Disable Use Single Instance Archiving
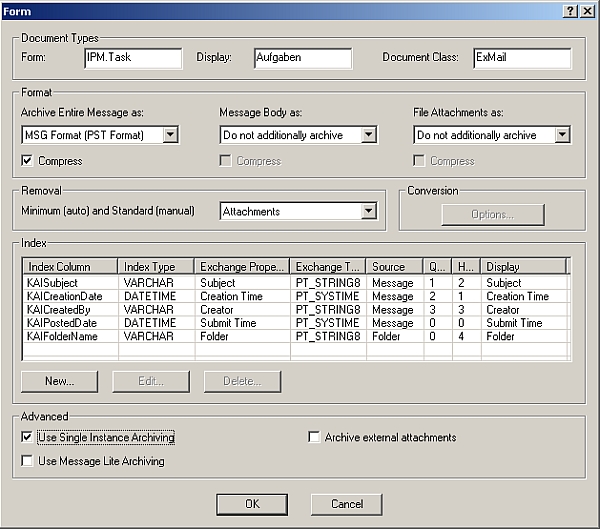 [x=28, y=437]
